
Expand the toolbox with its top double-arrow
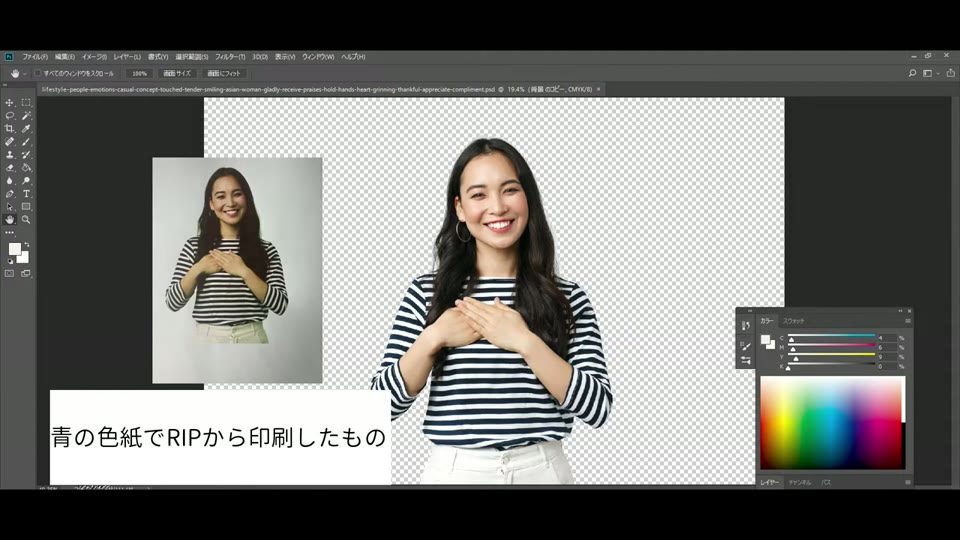[6, 85]
